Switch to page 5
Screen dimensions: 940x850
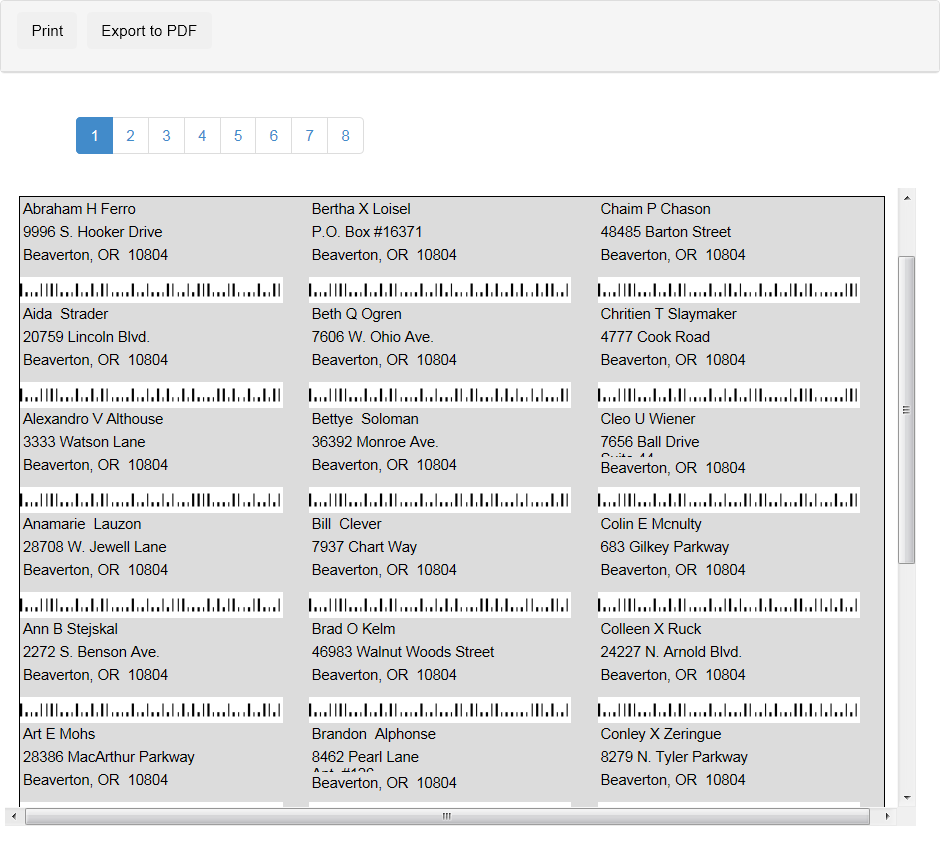coord(238,136)
